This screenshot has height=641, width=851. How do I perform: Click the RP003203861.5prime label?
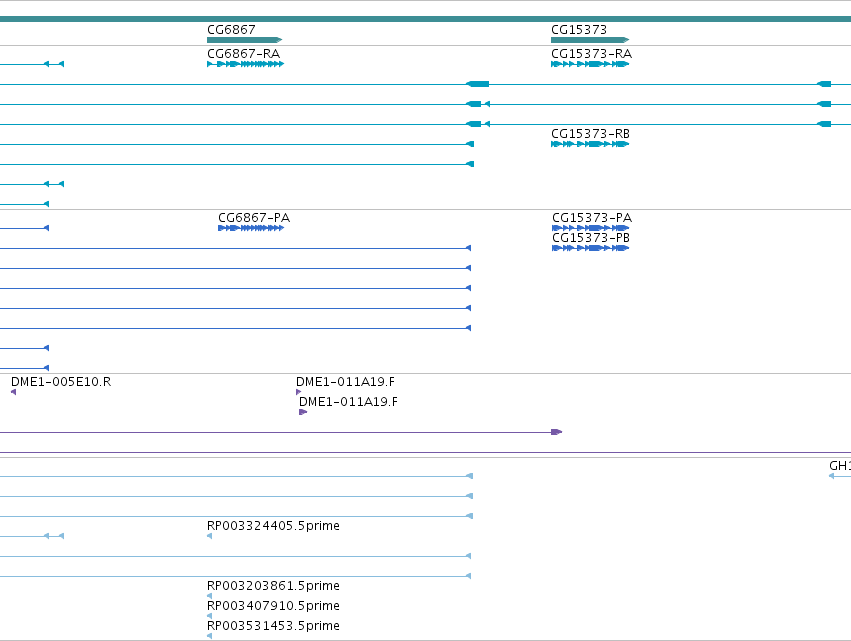[273, 586]
